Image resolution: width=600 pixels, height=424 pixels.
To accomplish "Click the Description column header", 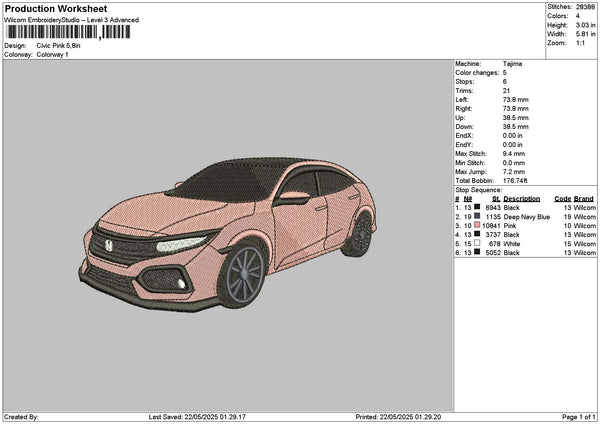I will click(x=522, y=199).
